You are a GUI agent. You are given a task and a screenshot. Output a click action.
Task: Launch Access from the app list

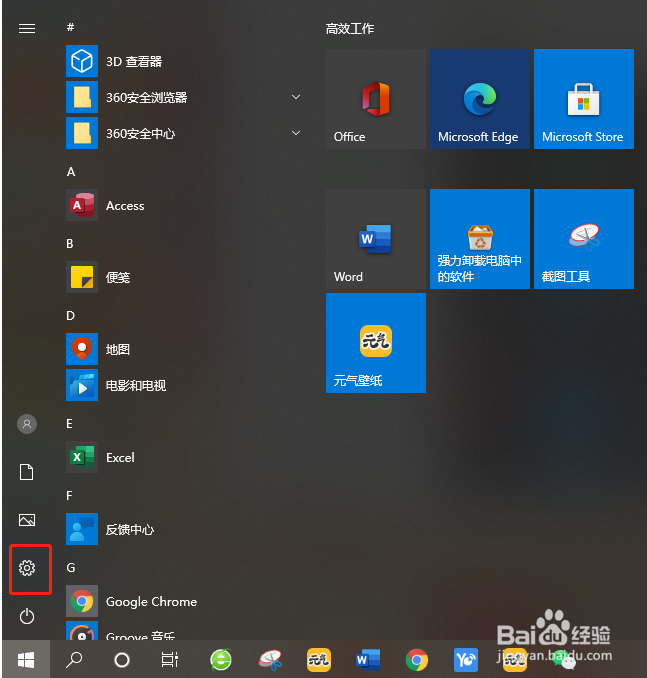pos(184,205)
